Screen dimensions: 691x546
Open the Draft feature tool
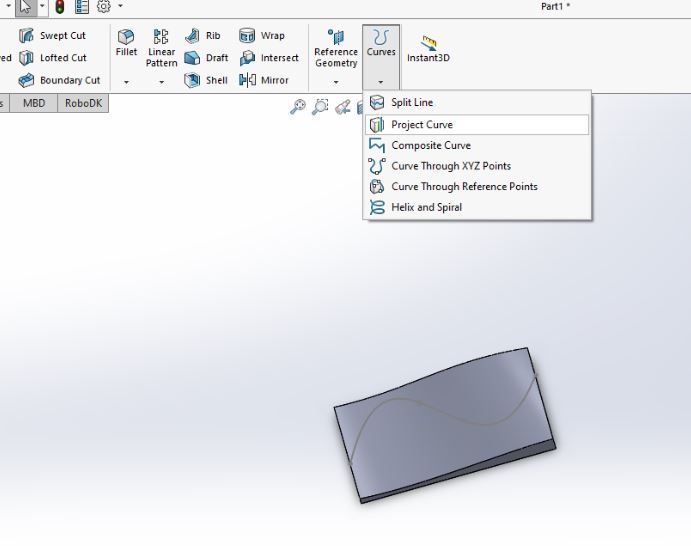pos(206,58)
